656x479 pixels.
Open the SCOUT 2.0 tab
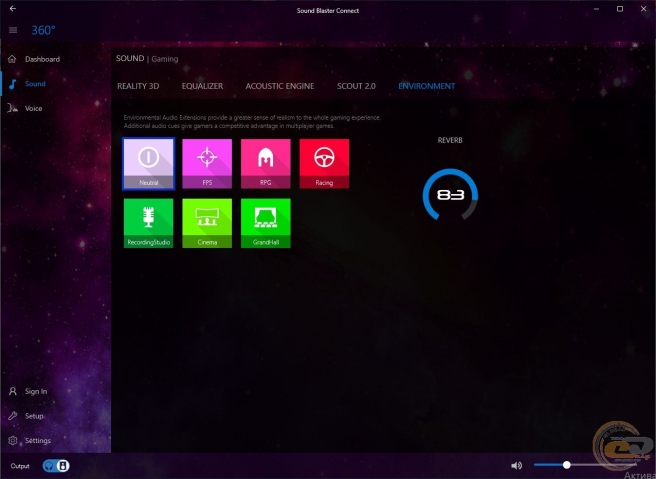pos(356,86)
